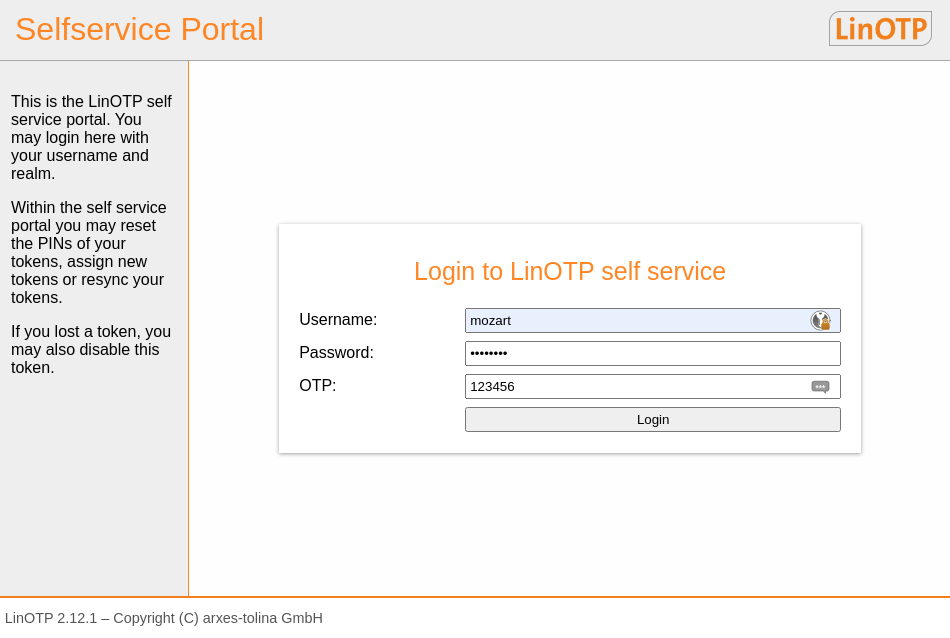The image size is (950, 638).
Task: Click the Username: label
Action: [x=338, y=320]
